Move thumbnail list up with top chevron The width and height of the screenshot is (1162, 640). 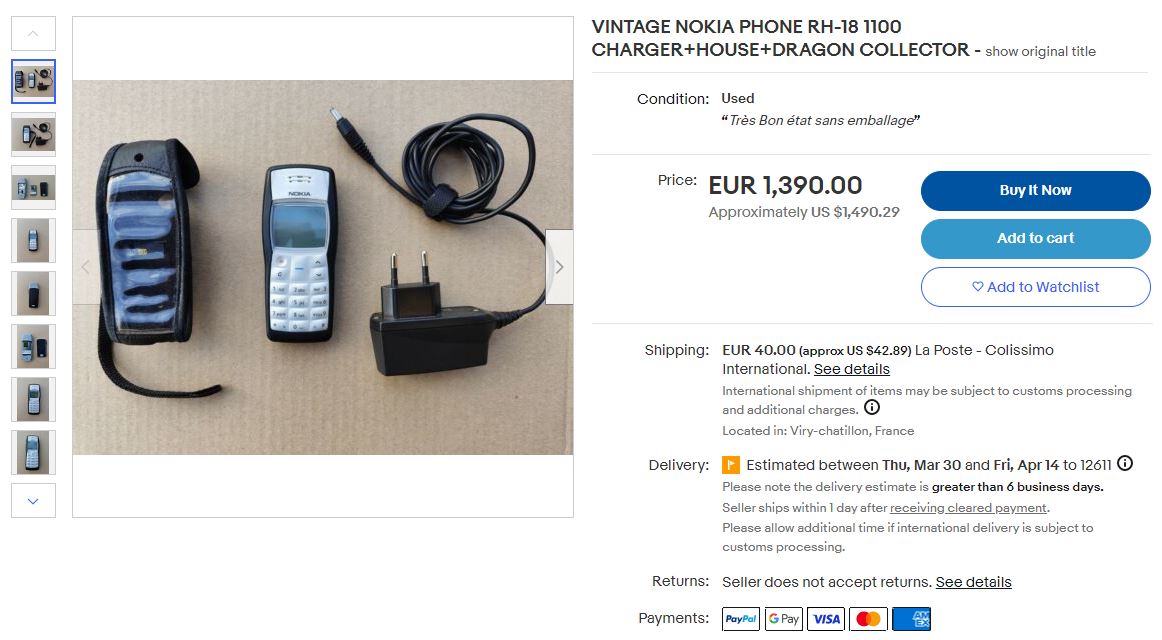(33, 33)
